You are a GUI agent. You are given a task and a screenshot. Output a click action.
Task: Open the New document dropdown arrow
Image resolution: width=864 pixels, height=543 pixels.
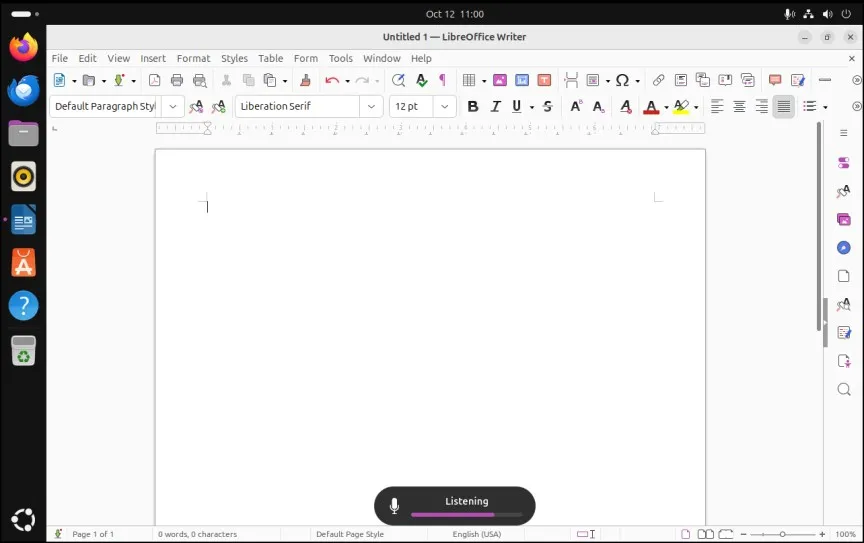[x=74, y=81]
